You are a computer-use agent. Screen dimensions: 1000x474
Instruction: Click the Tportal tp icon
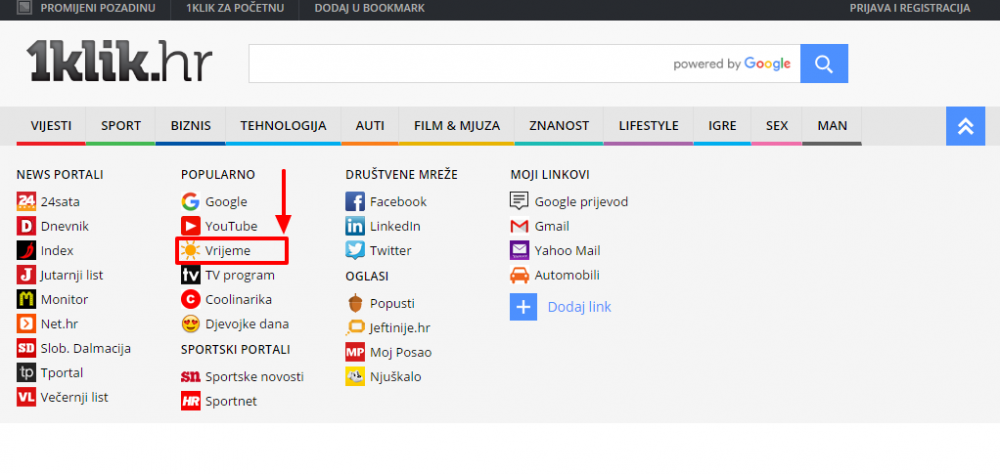pyautogui.click(x=26, y=373)
